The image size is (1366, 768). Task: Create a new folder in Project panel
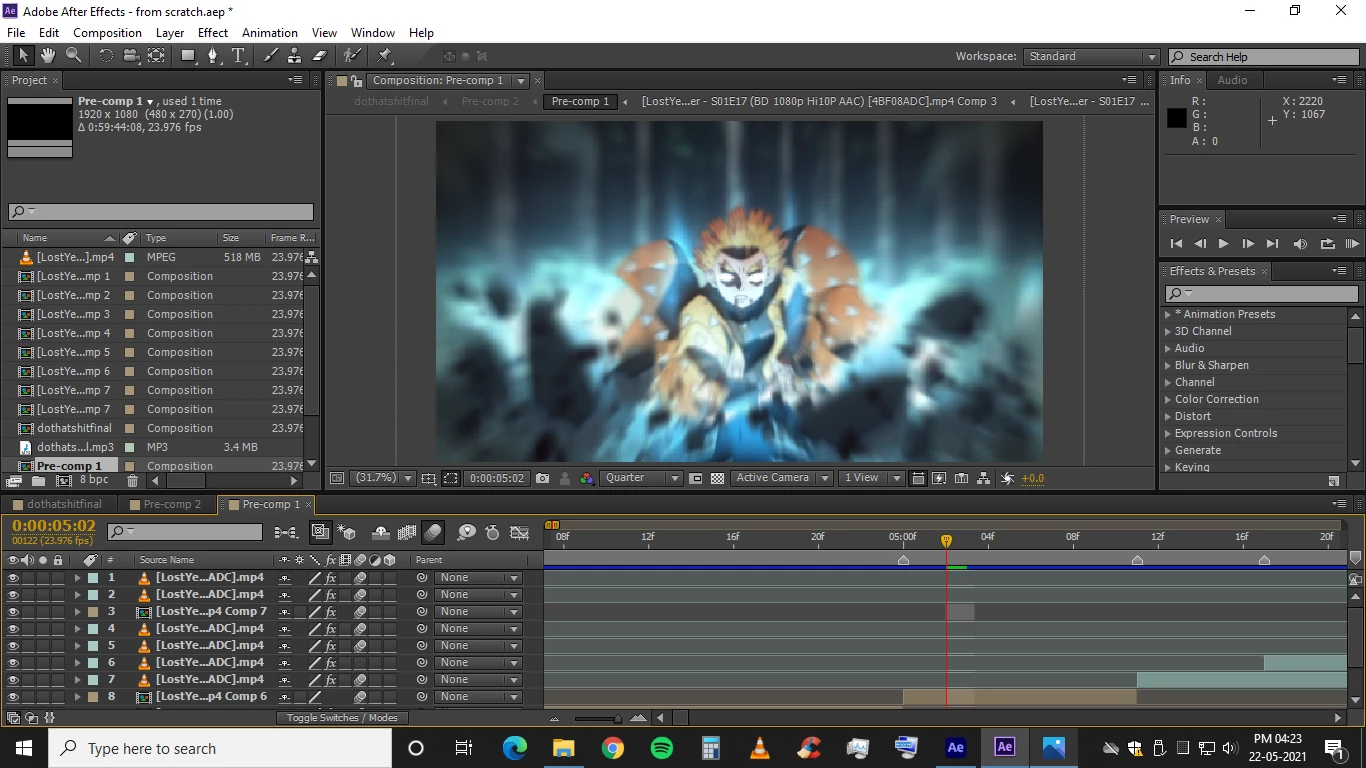tap(37, 481)
